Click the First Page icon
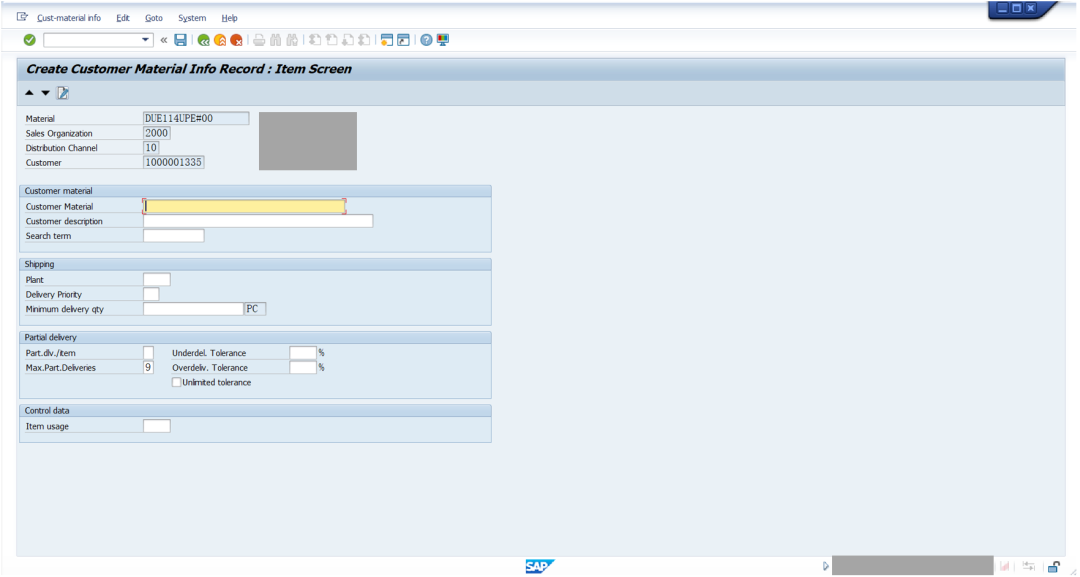This screenshot has width=1080, height=577. click(x=315, y=40)
